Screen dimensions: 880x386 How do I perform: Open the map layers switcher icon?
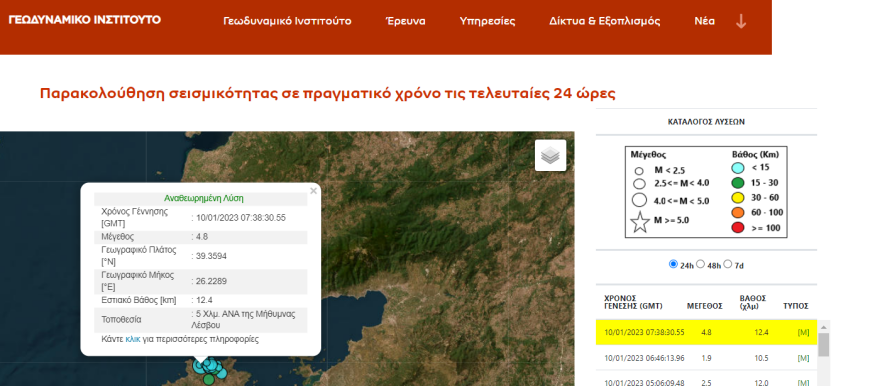pyautogui.click(x=550, y=155)
